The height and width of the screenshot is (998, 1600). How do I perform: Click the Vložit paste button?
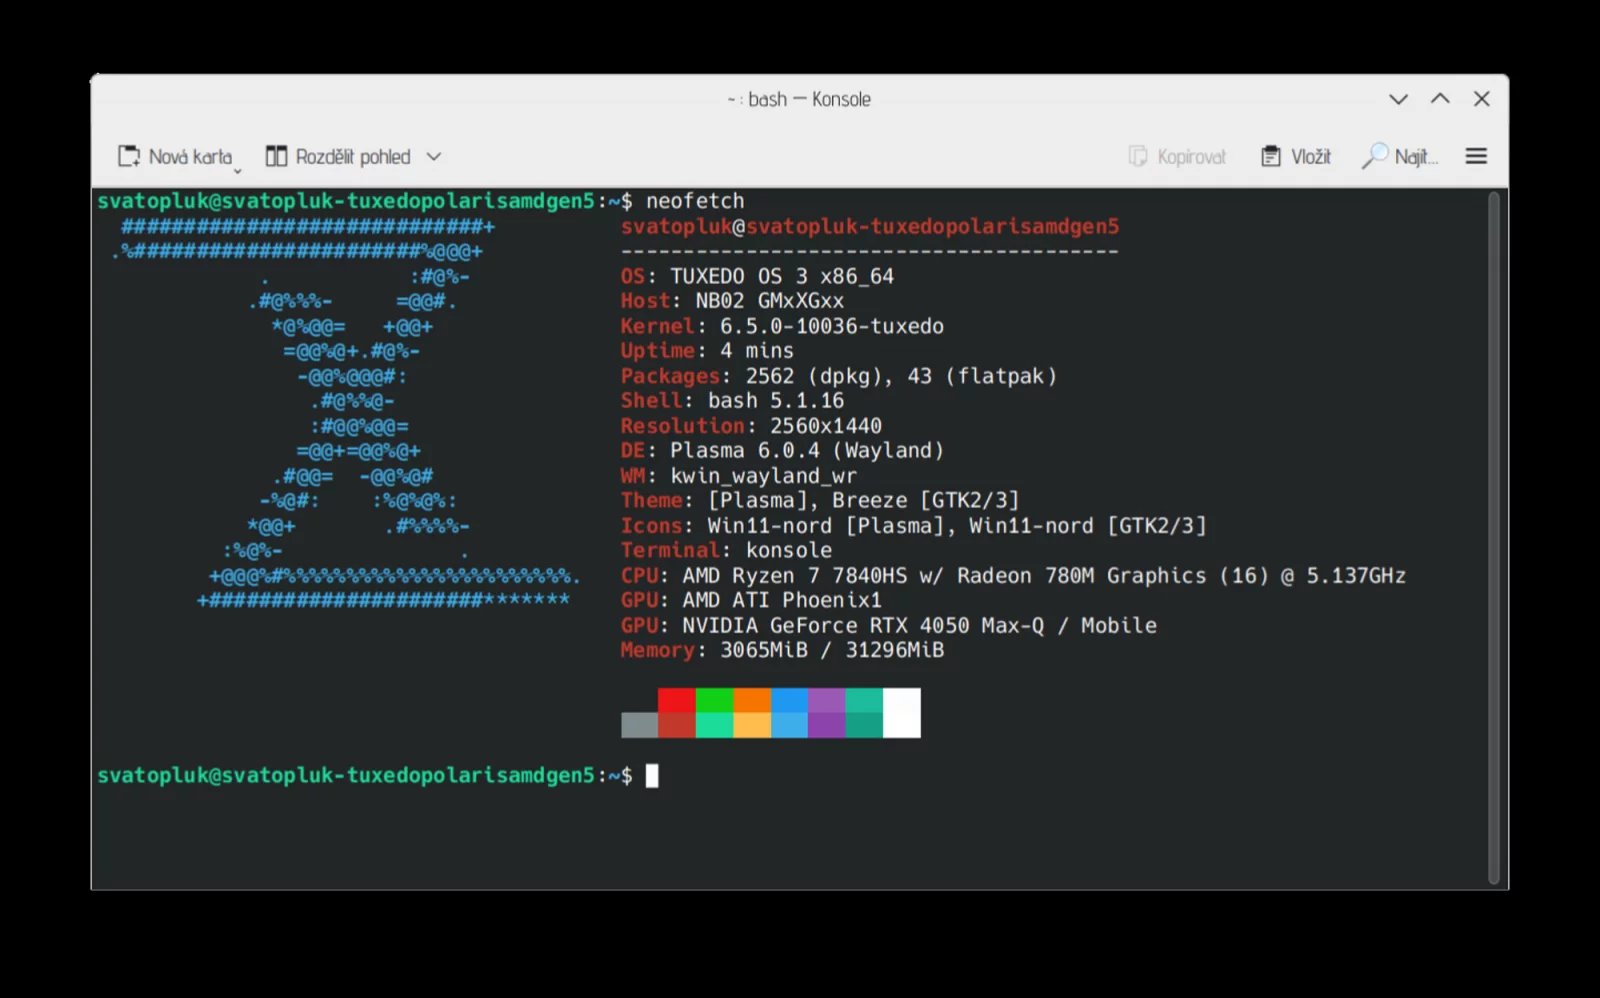click(x=1296, y=157)
